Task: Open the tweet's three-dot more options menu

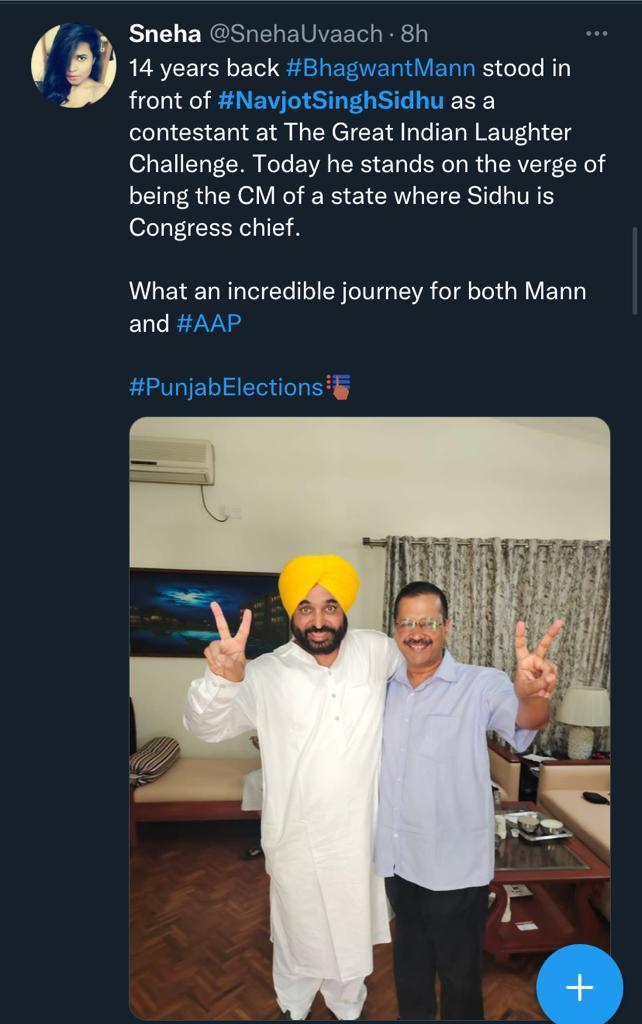Action: [596, 34]
